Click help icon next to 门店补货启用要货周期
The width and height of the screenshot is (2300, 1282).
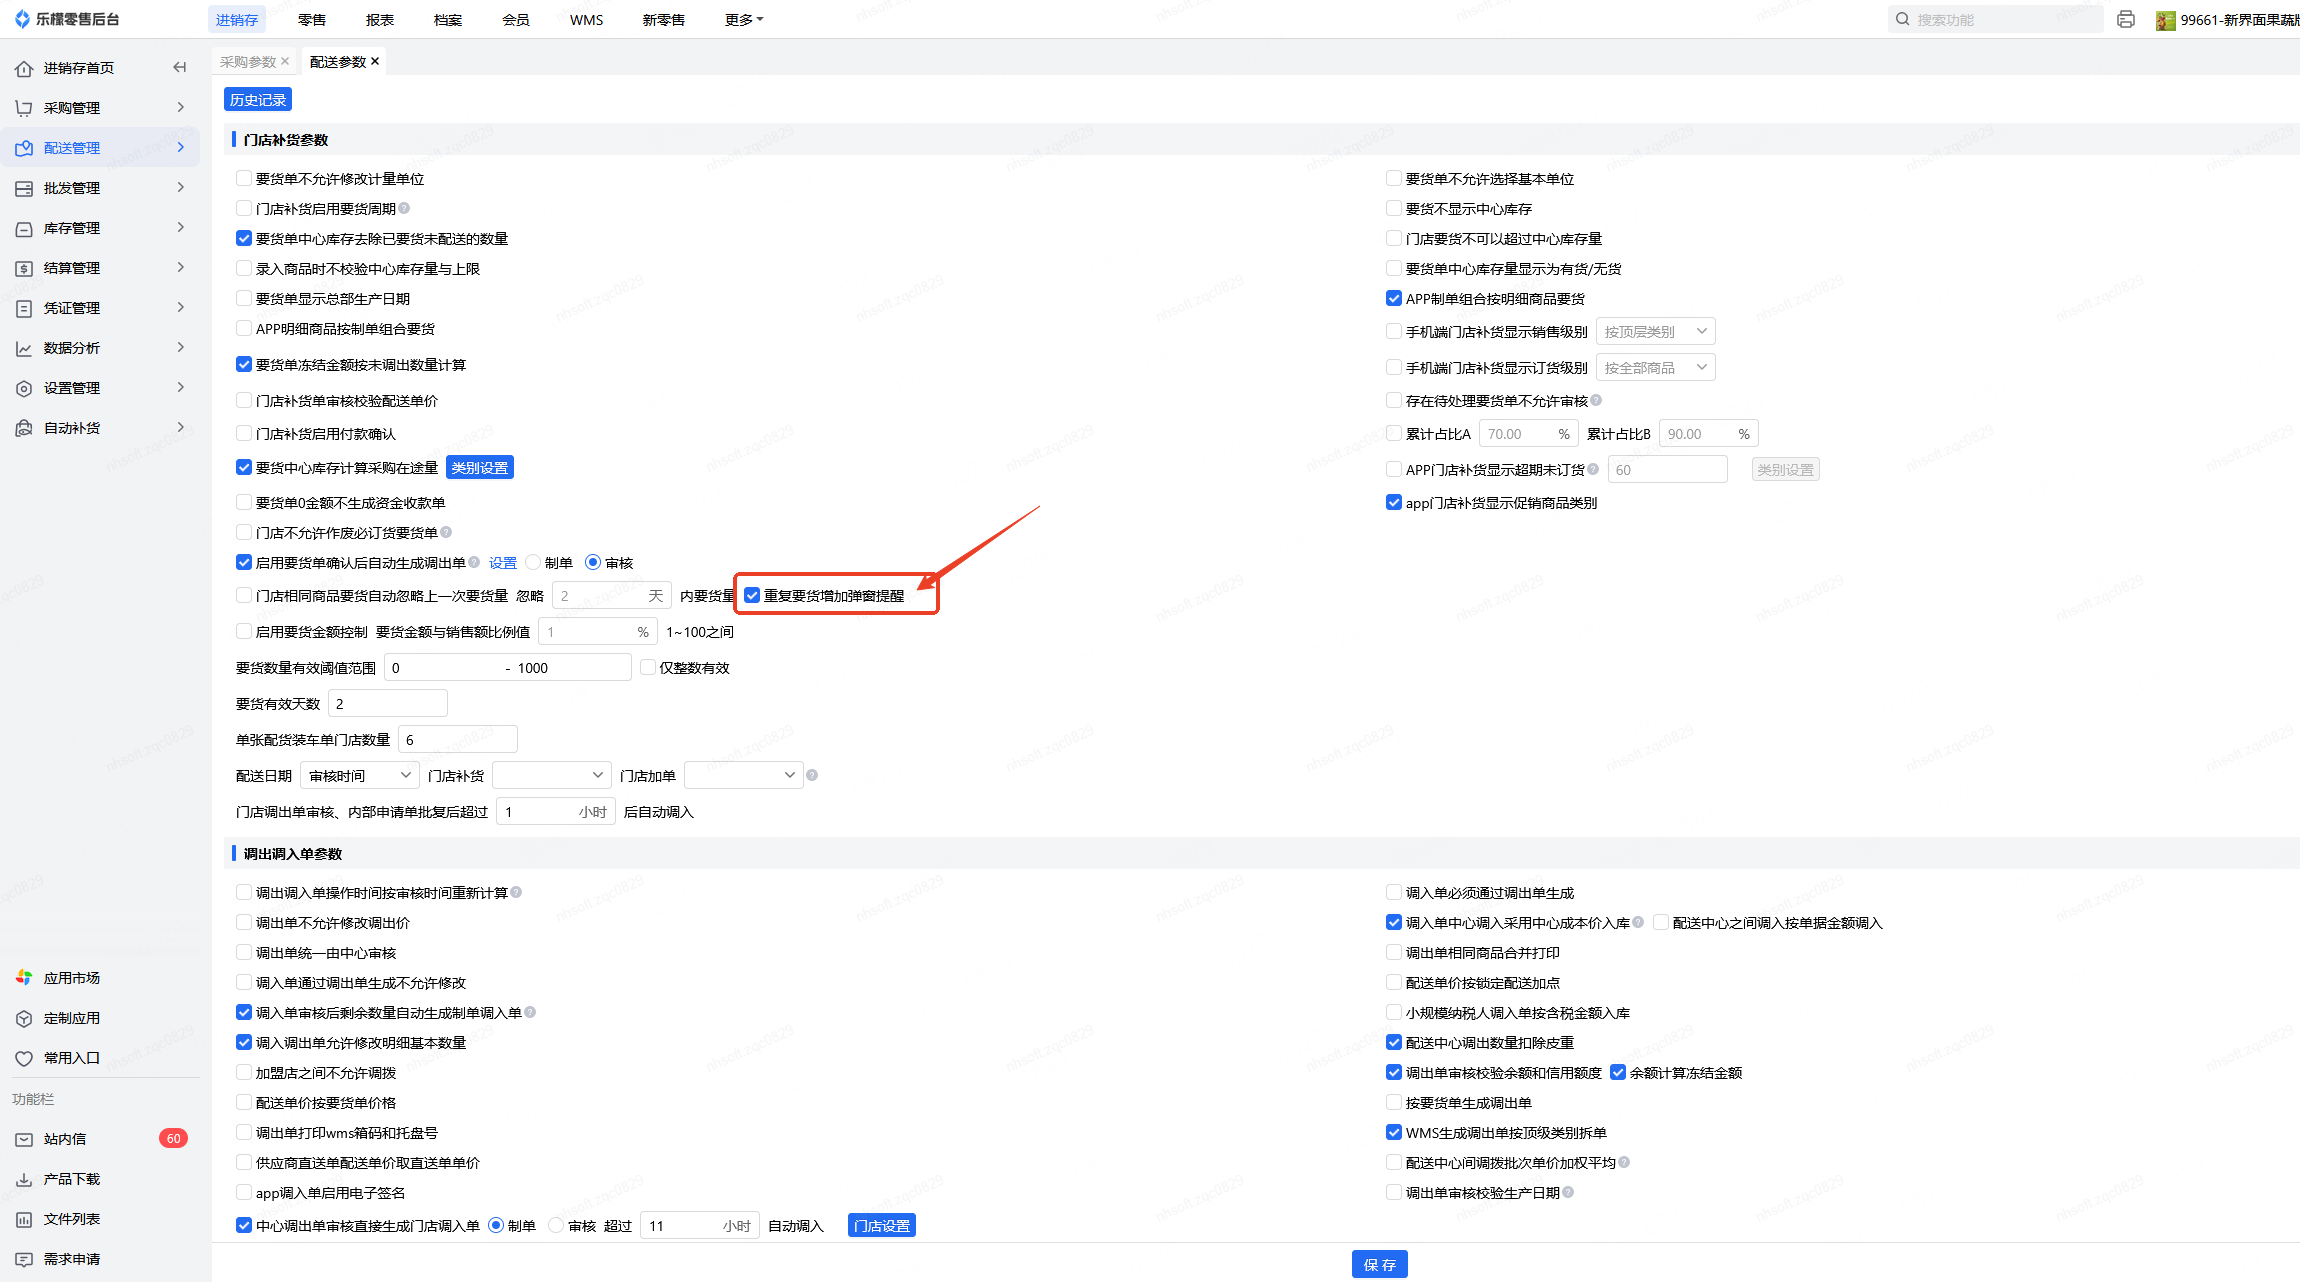point(404,208)
